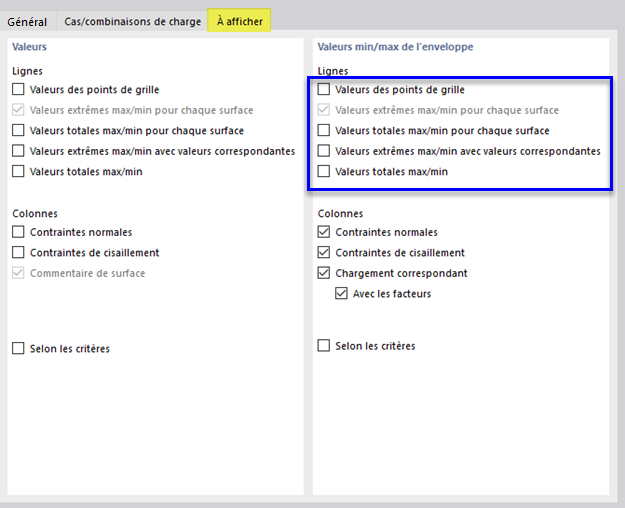Disable Chargement correspondant checkbox
Image resolution: width=625 pixels, height=508 pixels.
(x=324, y=273)
